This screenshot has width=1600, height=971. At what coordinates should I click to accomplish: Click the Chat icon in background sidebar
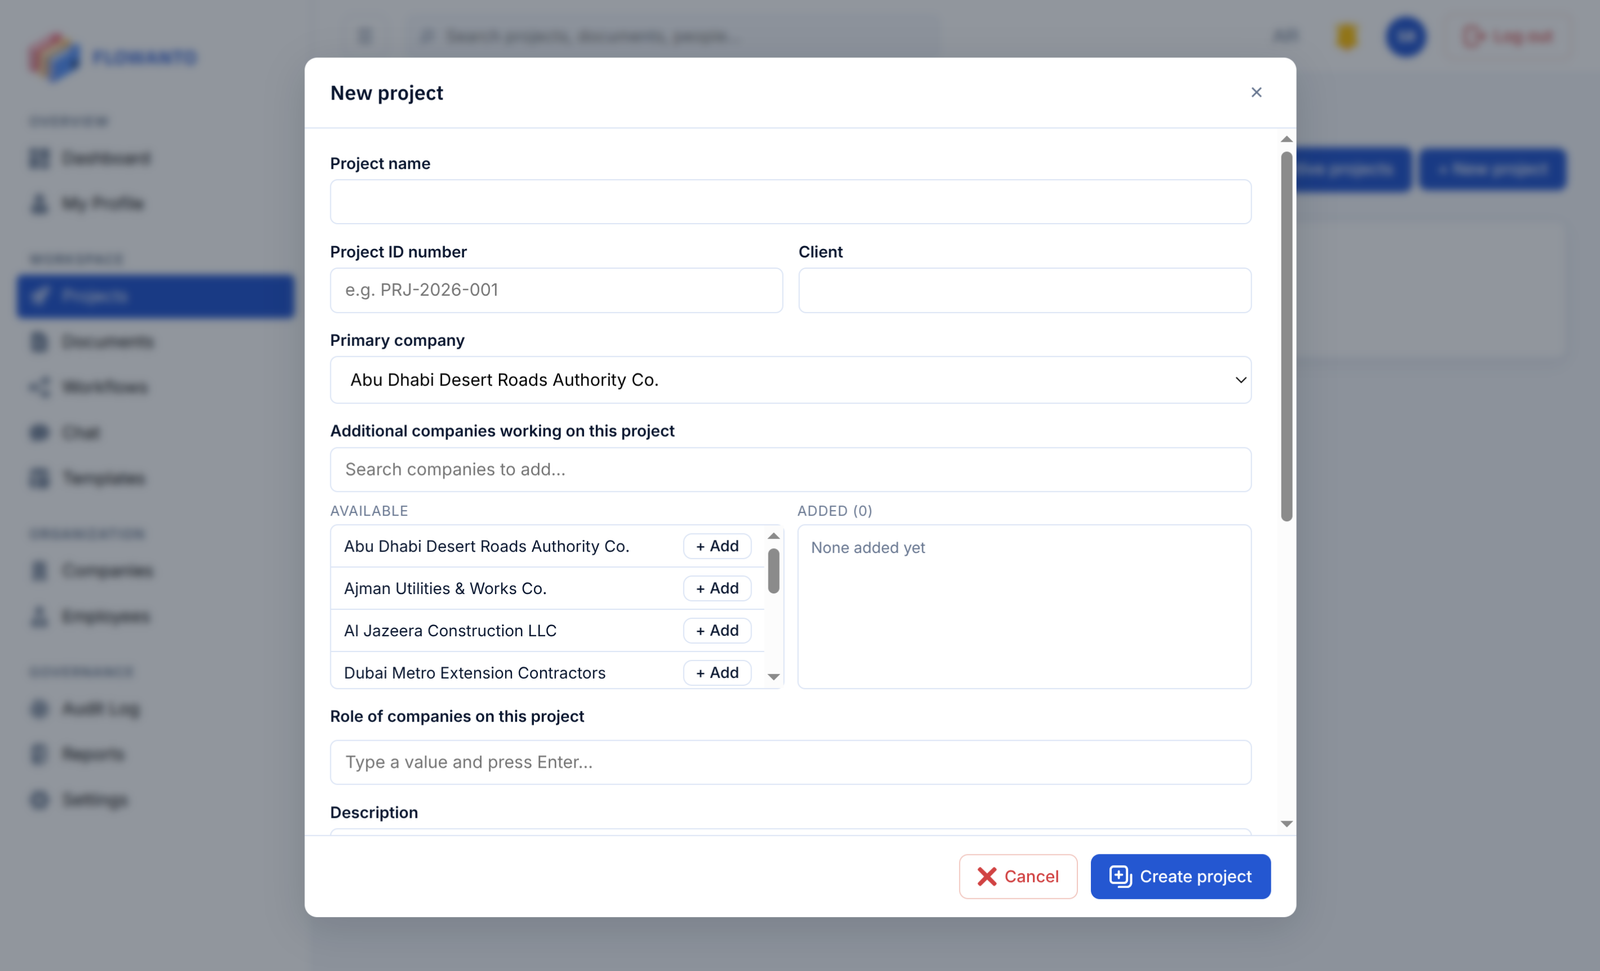click(x=40, y=432)
